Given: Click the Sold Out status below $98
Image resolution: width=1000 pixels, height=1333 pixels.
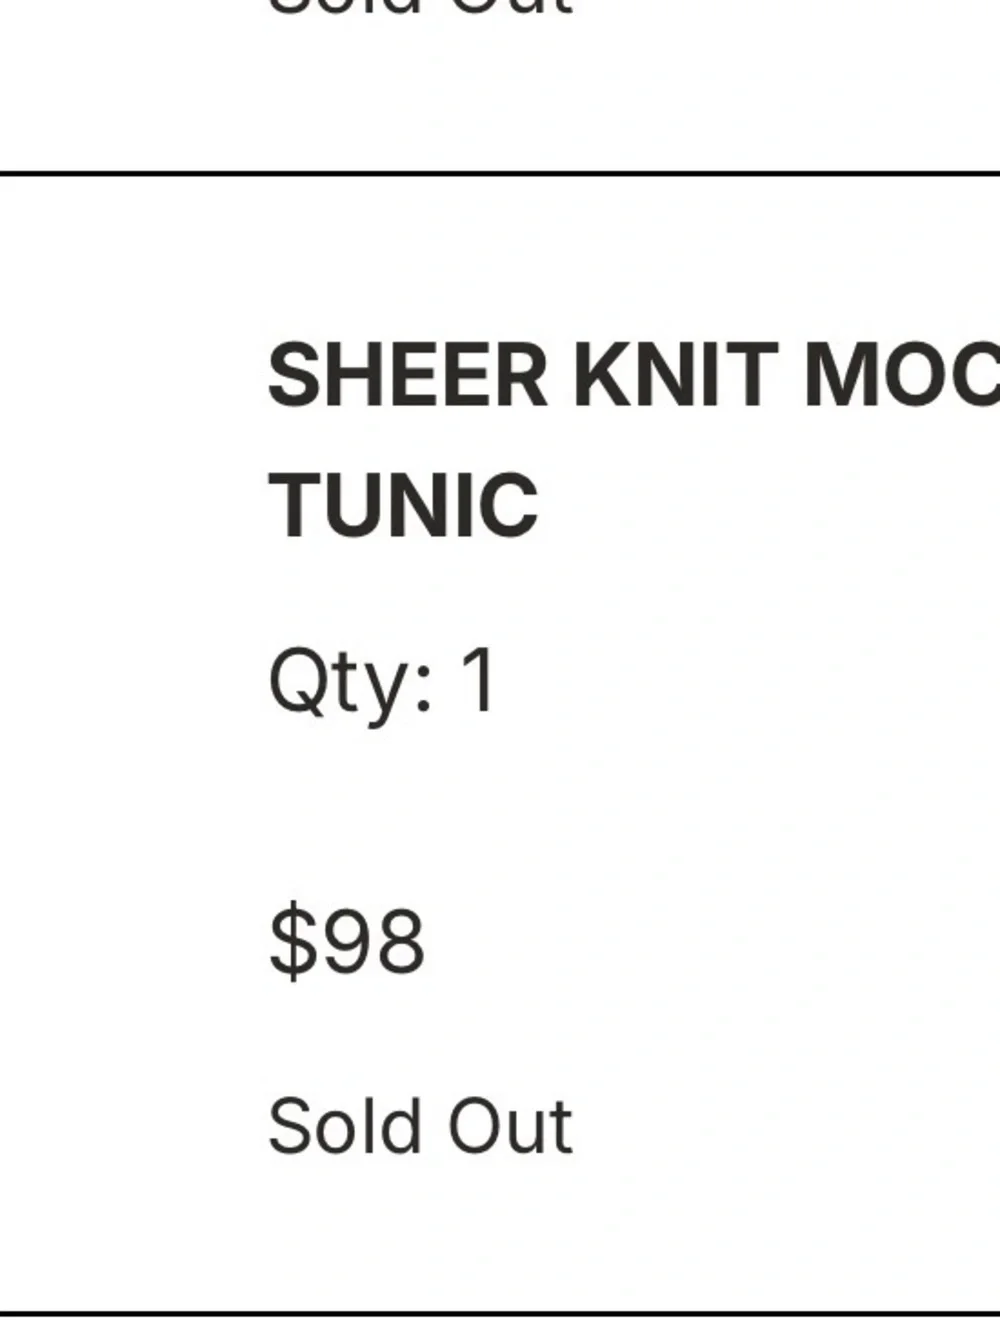Looking at the screenshot, I should pyautogui.click(x=420, y=1126).
